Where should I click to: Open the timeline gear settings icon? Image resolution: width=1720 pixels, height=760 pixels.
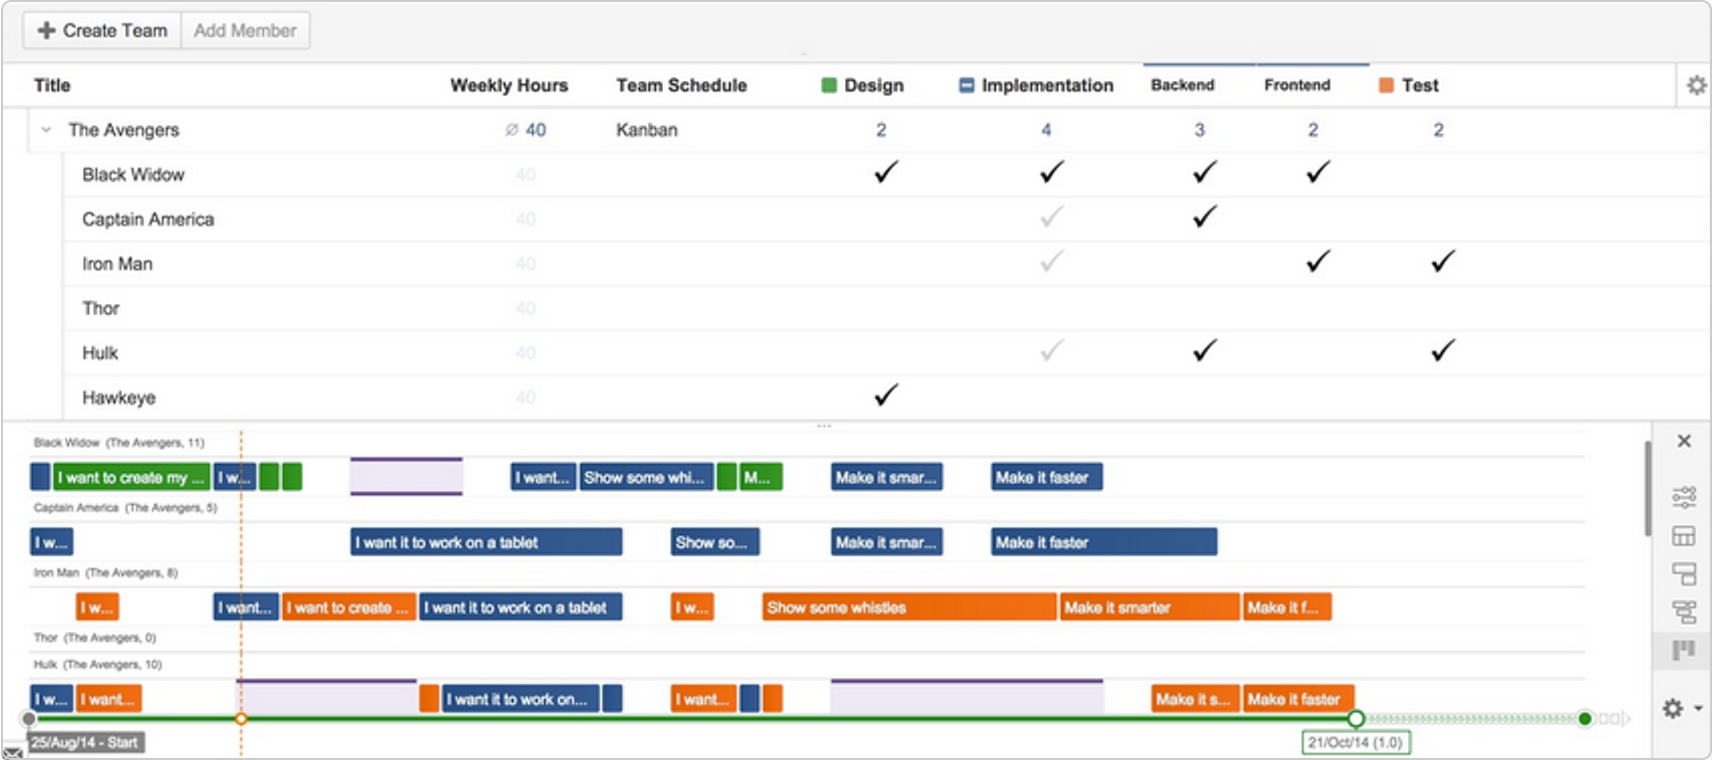pyautogui.click(x=1673, y=708)
